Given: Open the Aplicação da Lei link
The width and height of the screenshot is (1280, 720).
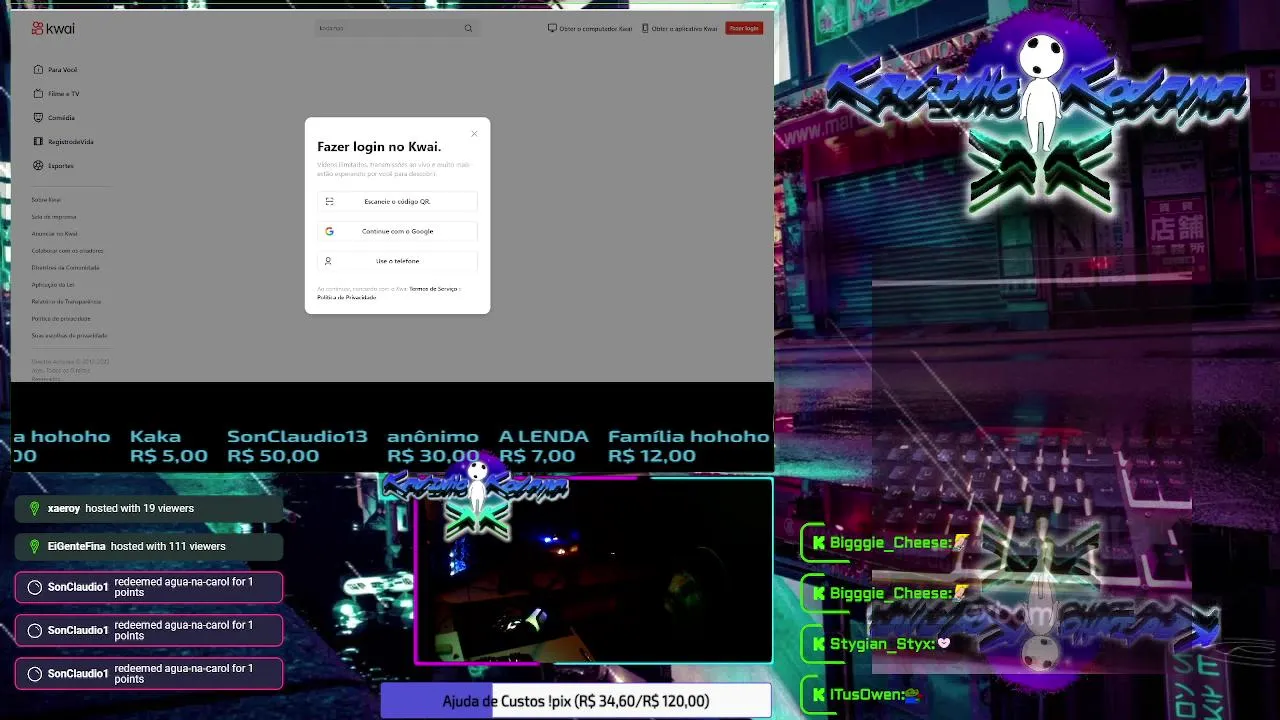Looking at the screenshot, I should click(53, 285).
